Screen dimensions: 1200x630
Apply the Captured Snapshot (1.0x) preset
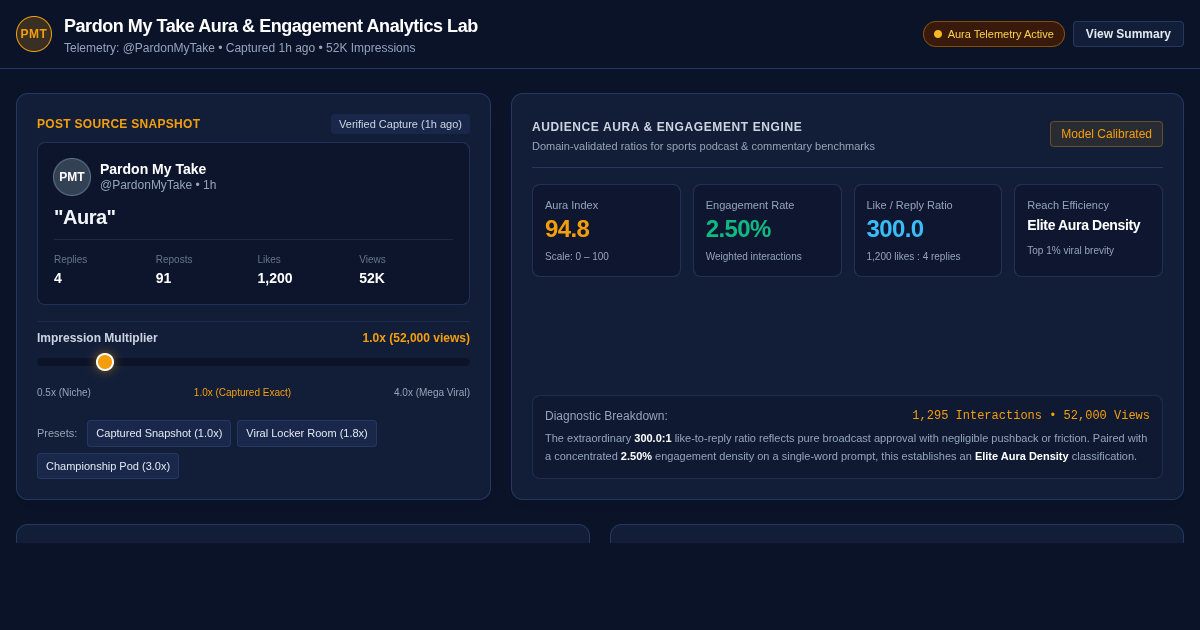[159, 433]
